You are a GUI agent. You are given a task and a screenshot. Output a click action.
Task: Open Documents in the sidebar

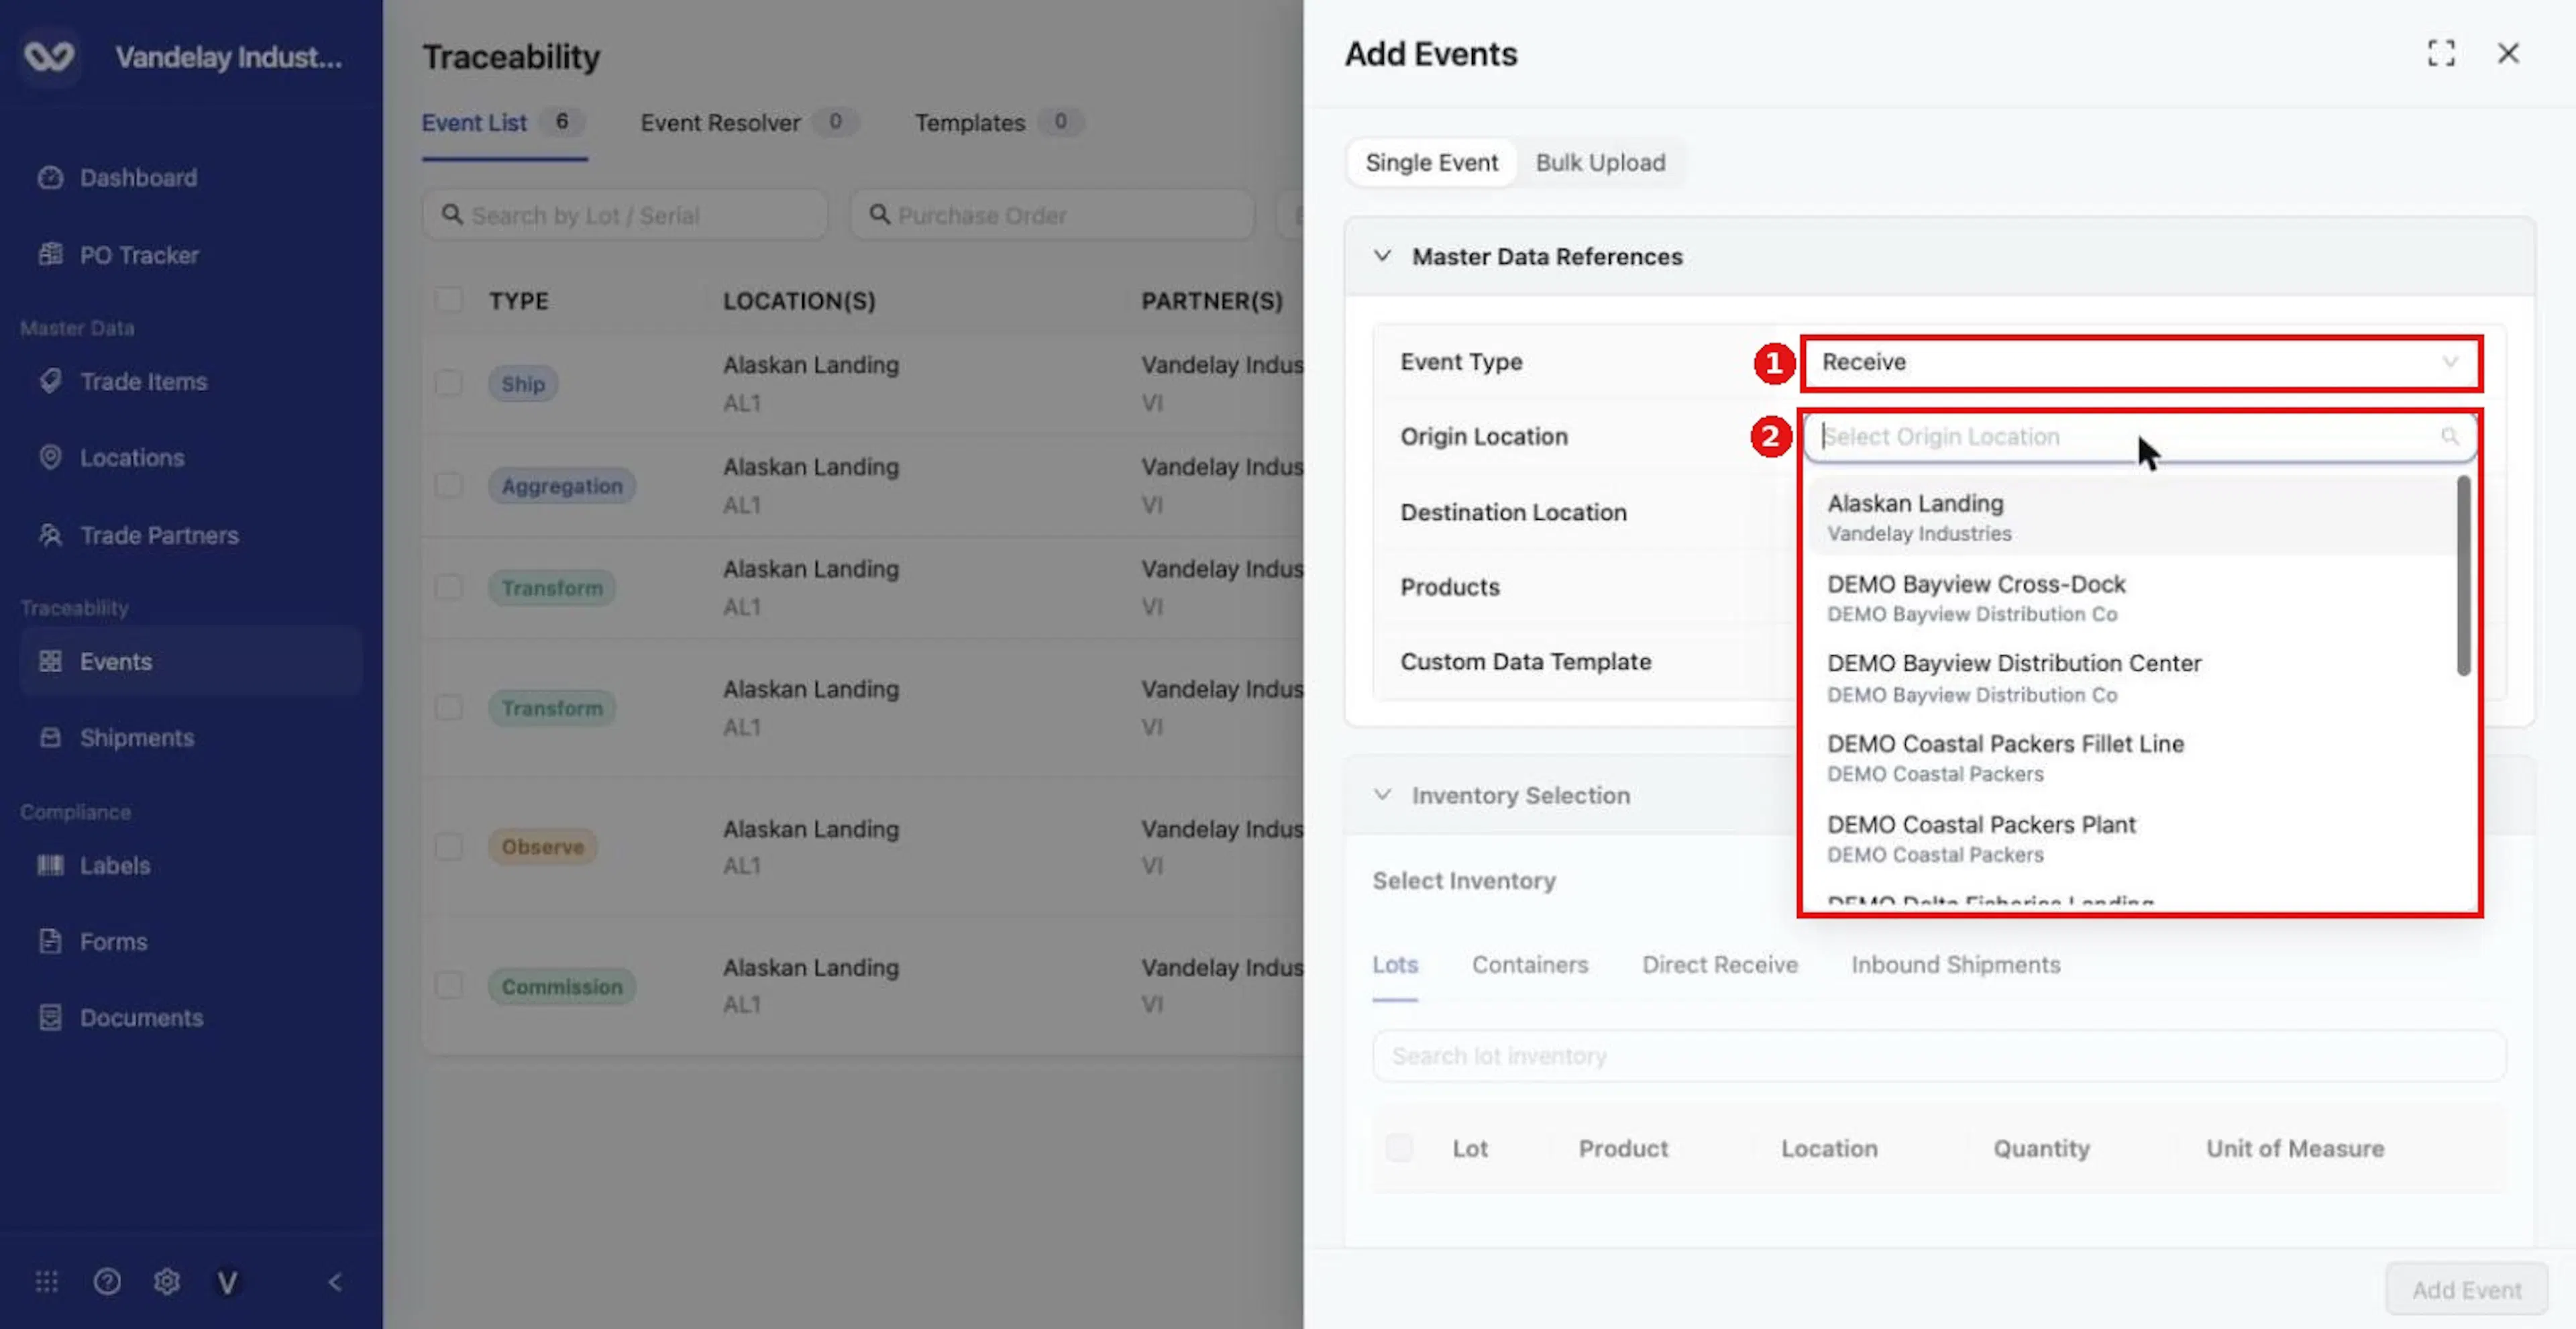point(120,1017)
